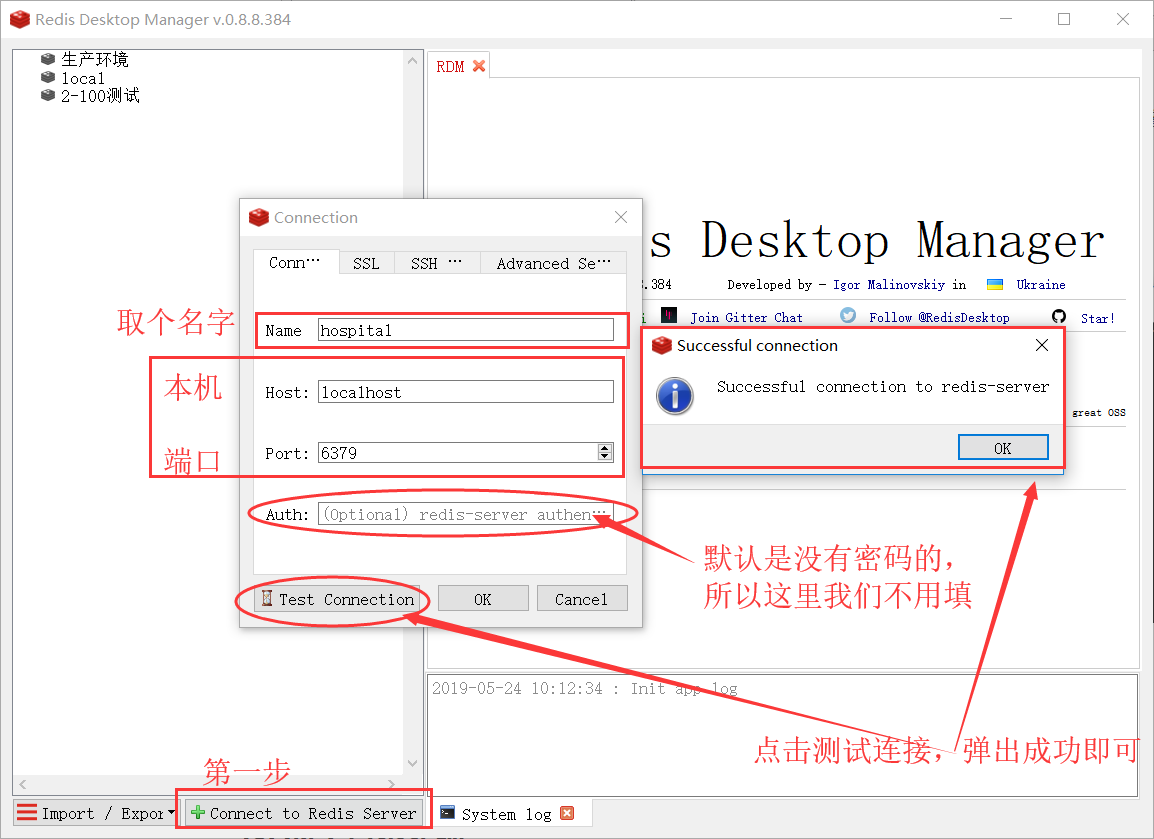Click the green plus icon for new connection
The height and width of the screenshot is (839, 1154).
197,813
